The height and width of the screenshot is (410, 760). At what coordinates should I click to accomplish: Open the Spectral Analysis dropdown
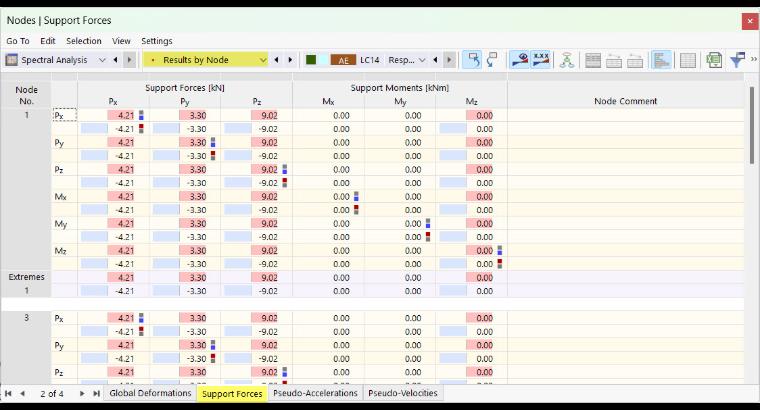coord(102,60)
